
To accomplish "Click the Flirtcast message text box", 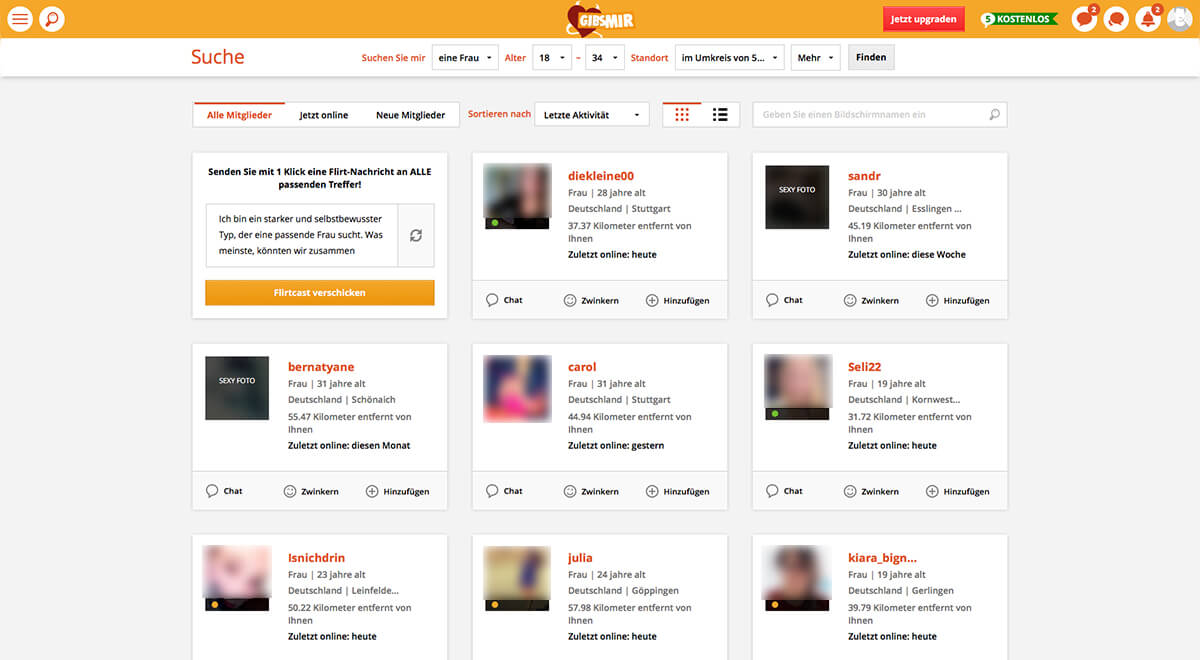I will [301, 235].
